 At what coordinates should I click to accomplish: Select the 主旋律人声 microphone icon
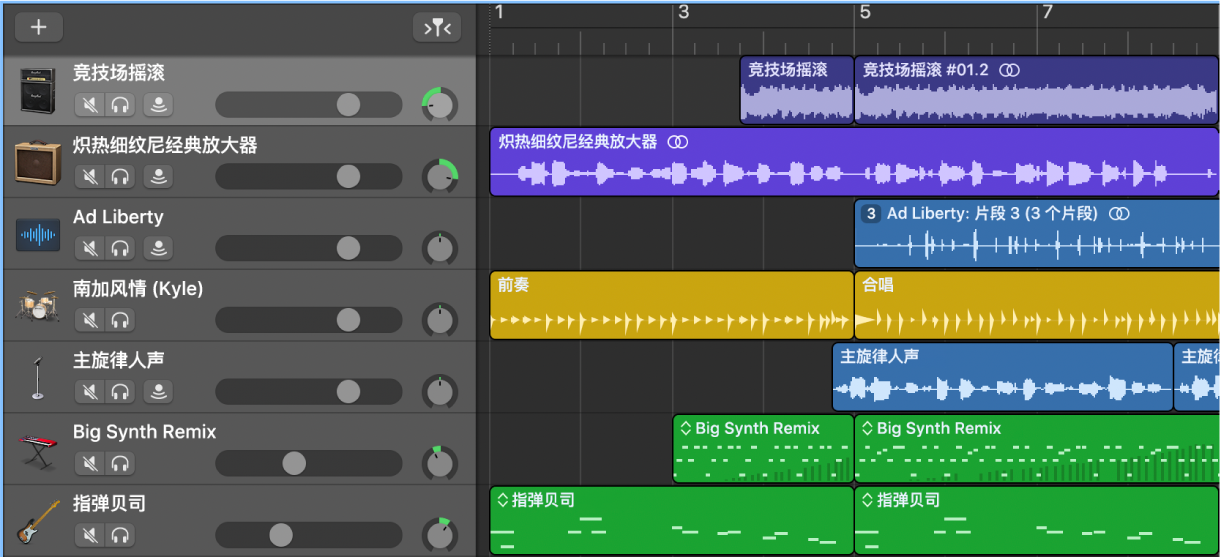38,378
